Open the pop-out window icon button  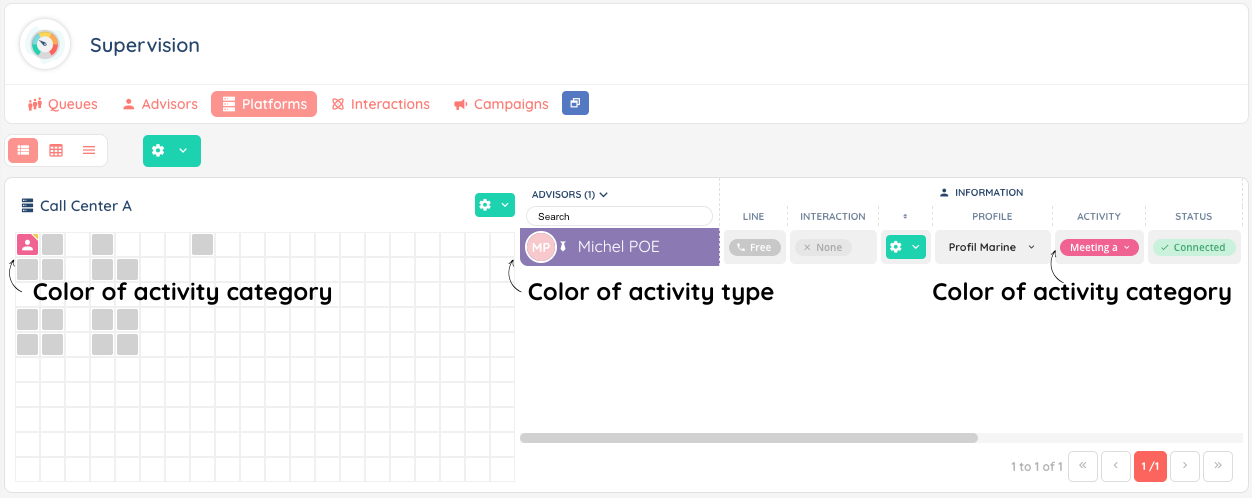click(575, 103)
